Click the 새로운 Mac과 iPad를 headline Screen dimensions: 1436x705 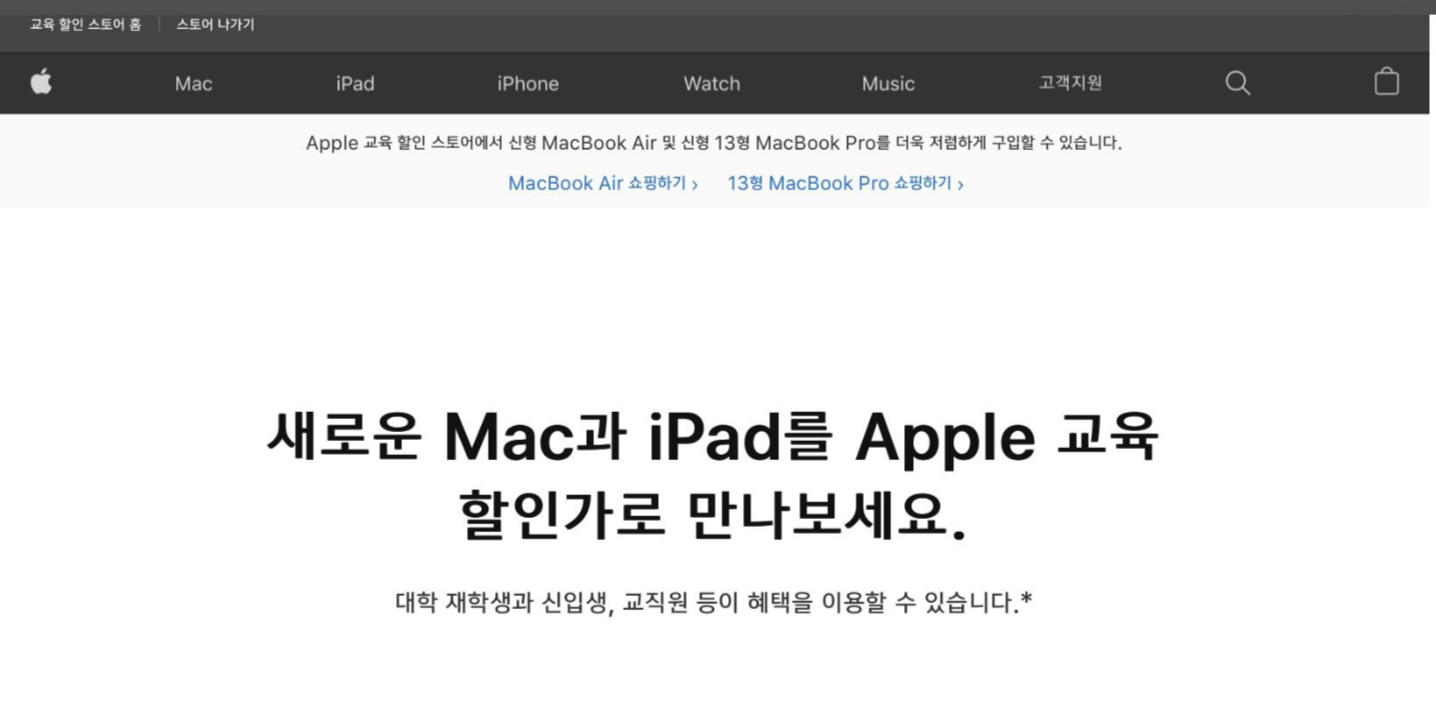(713, 437)
